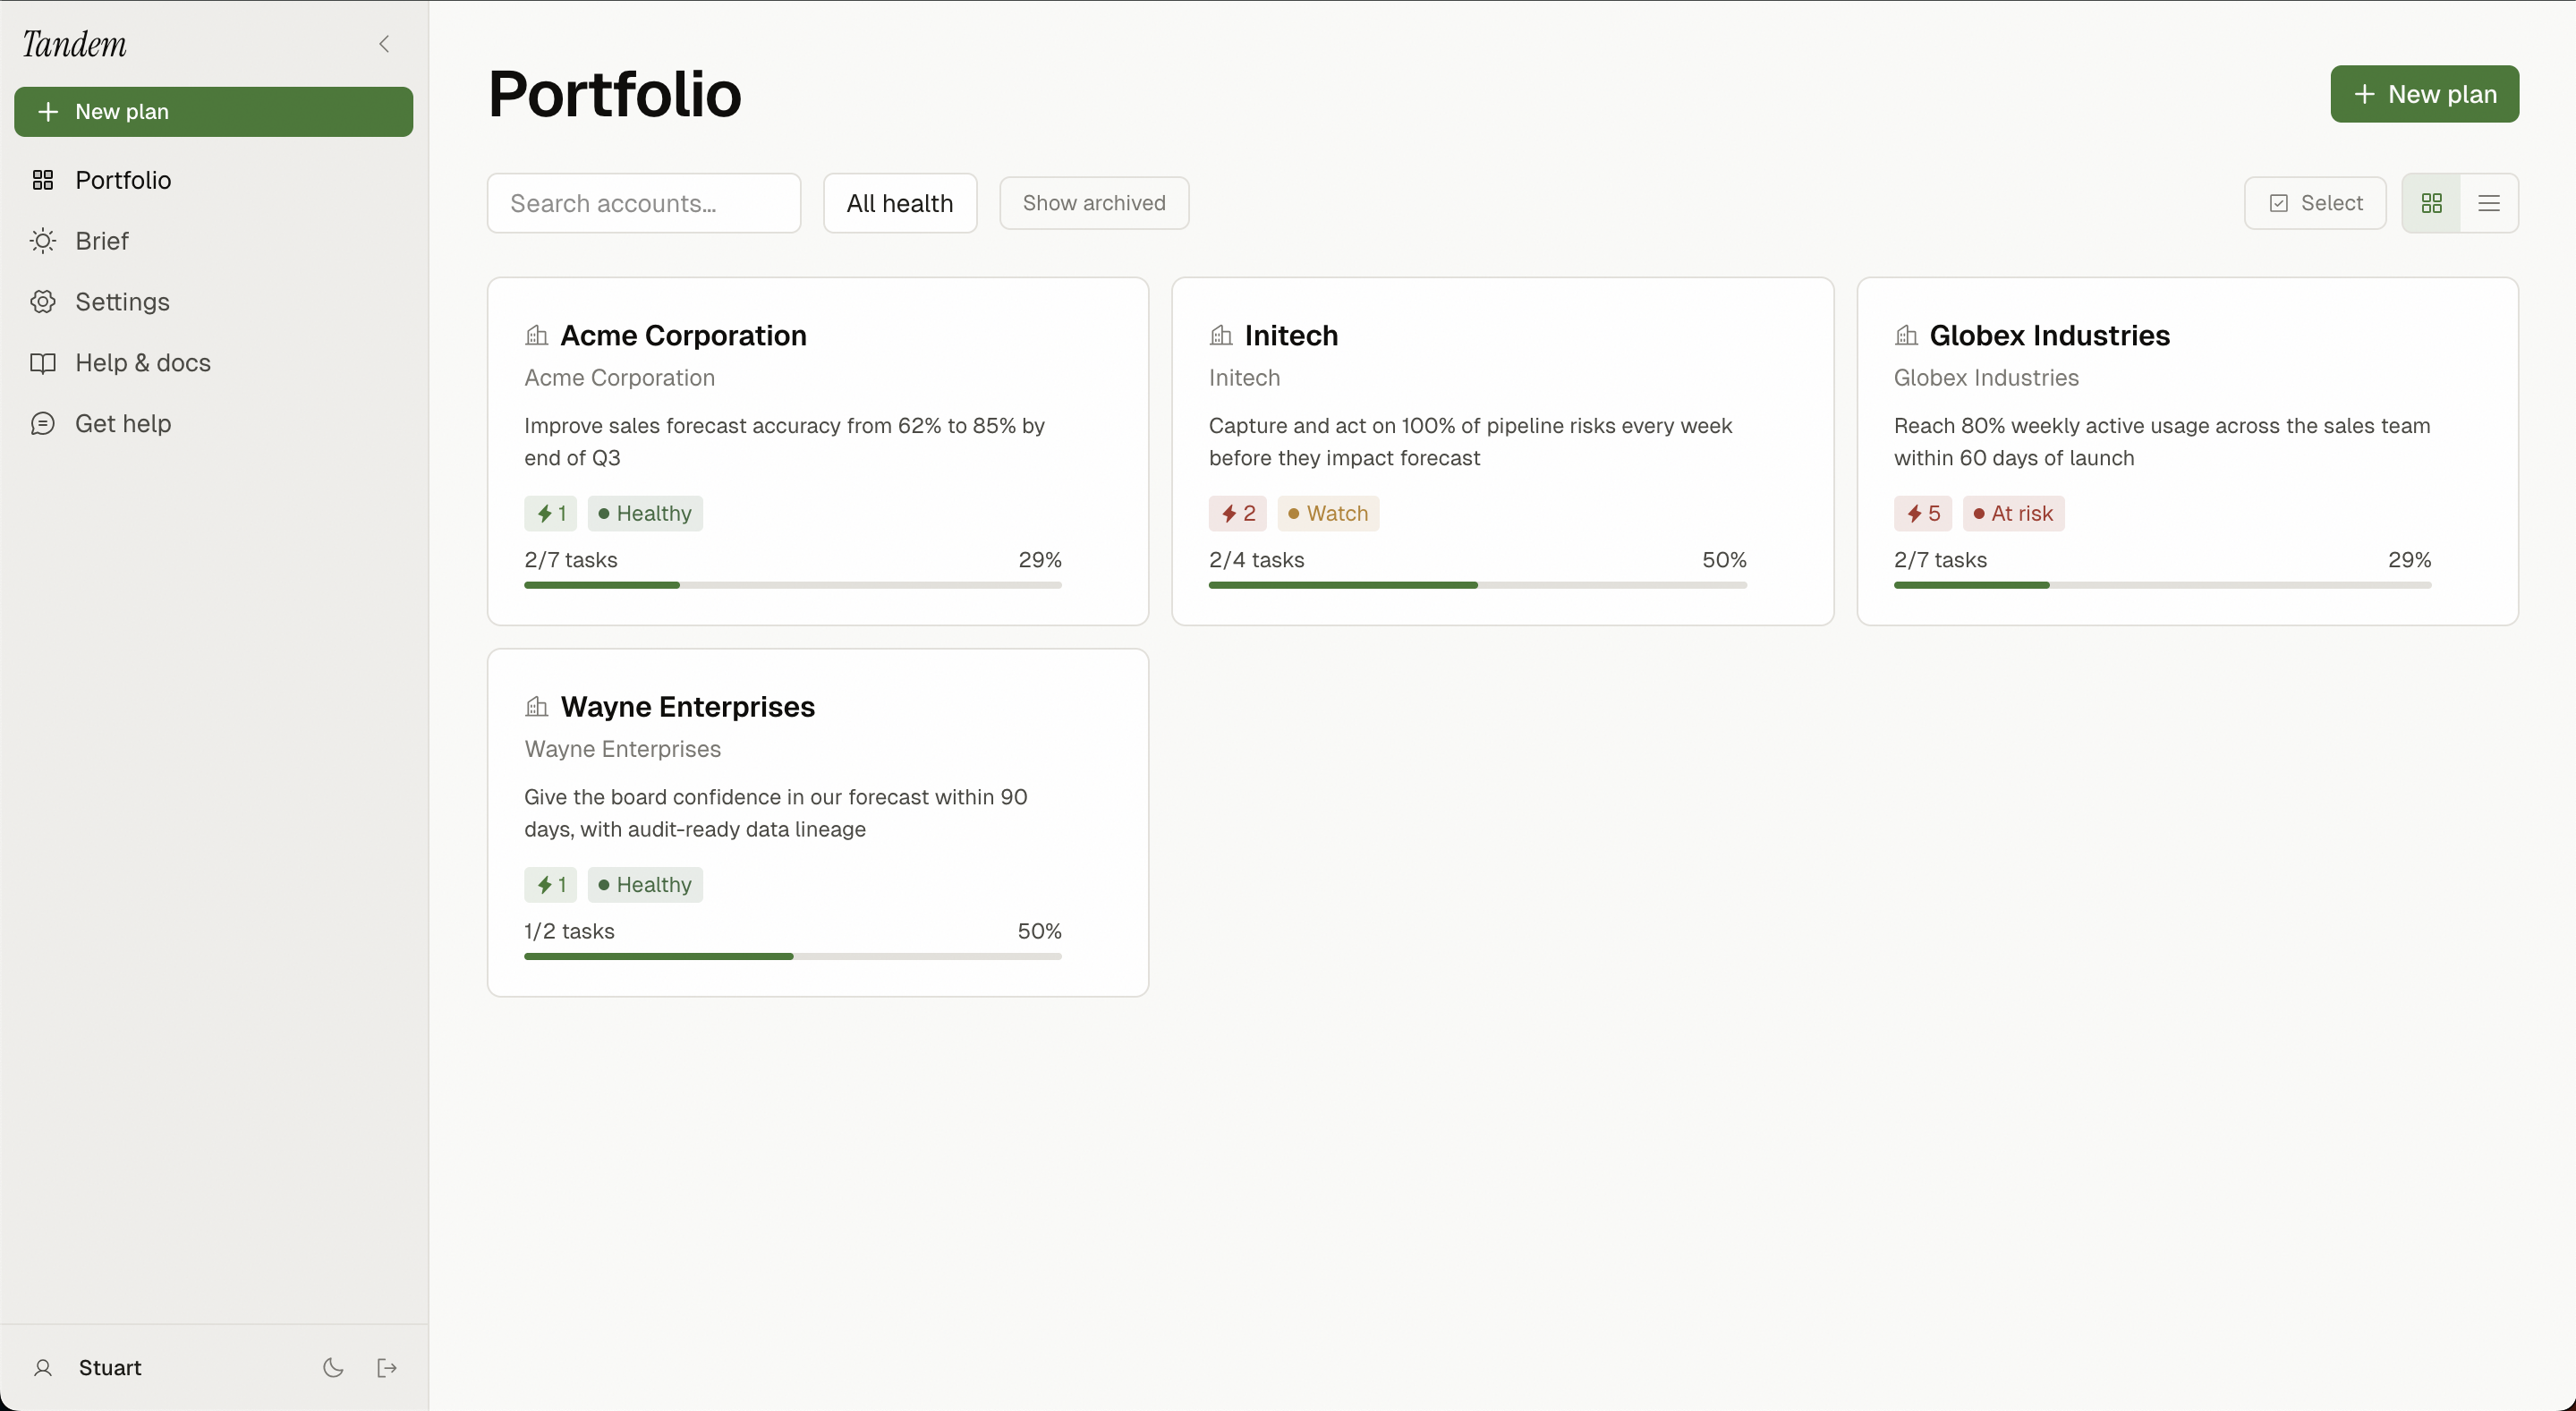Switch to grid view

pos(2431,203)
